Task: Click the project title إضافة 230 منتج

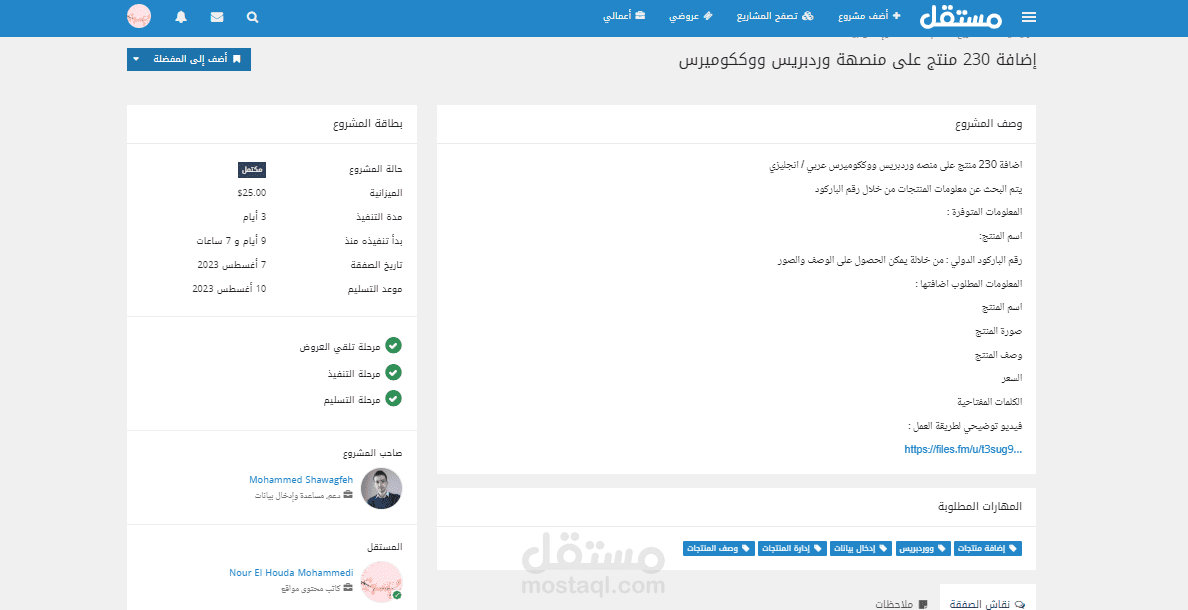Action: pos(858,61)
